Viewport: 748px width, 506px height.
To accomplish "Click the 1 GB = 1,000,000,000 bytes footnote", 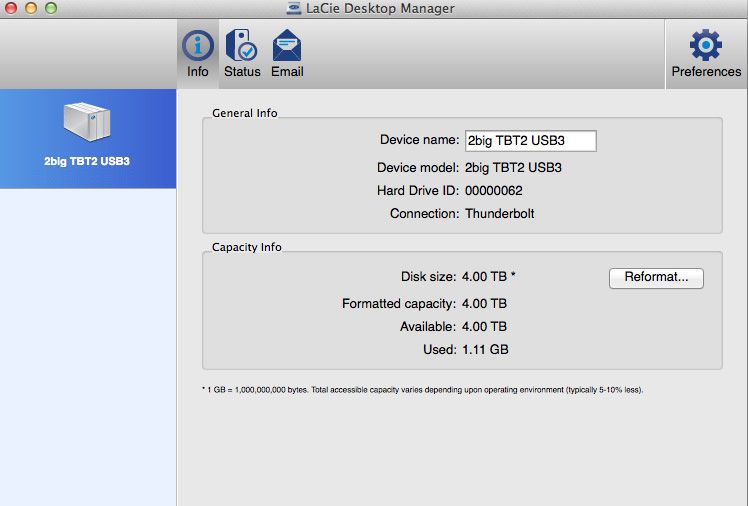I will [423, 390].
